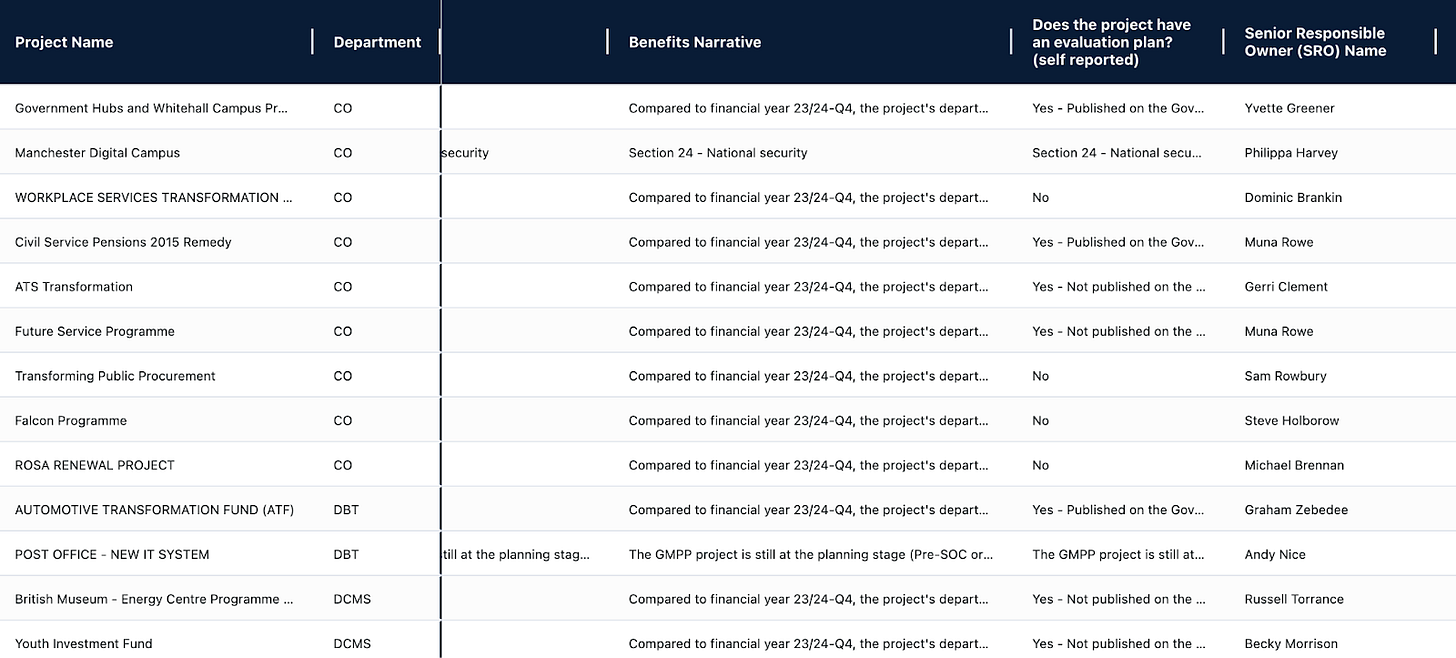
Task: Click SRO name Becky Morrison
Action: (1291, 643)
